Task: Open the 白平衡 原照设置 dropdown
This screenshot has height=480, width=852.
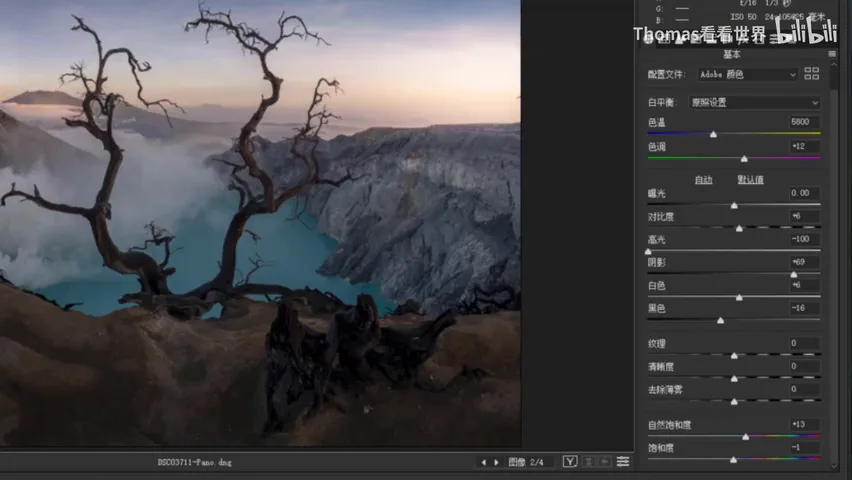Action: pos(755,103)
